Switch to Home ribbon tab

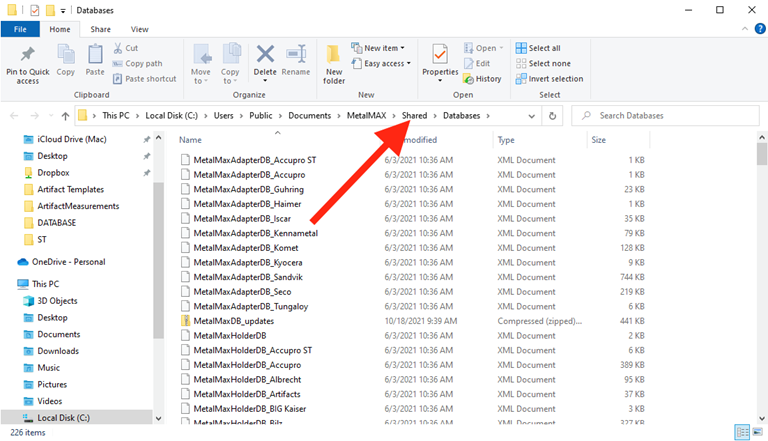(x=60, y=29)
